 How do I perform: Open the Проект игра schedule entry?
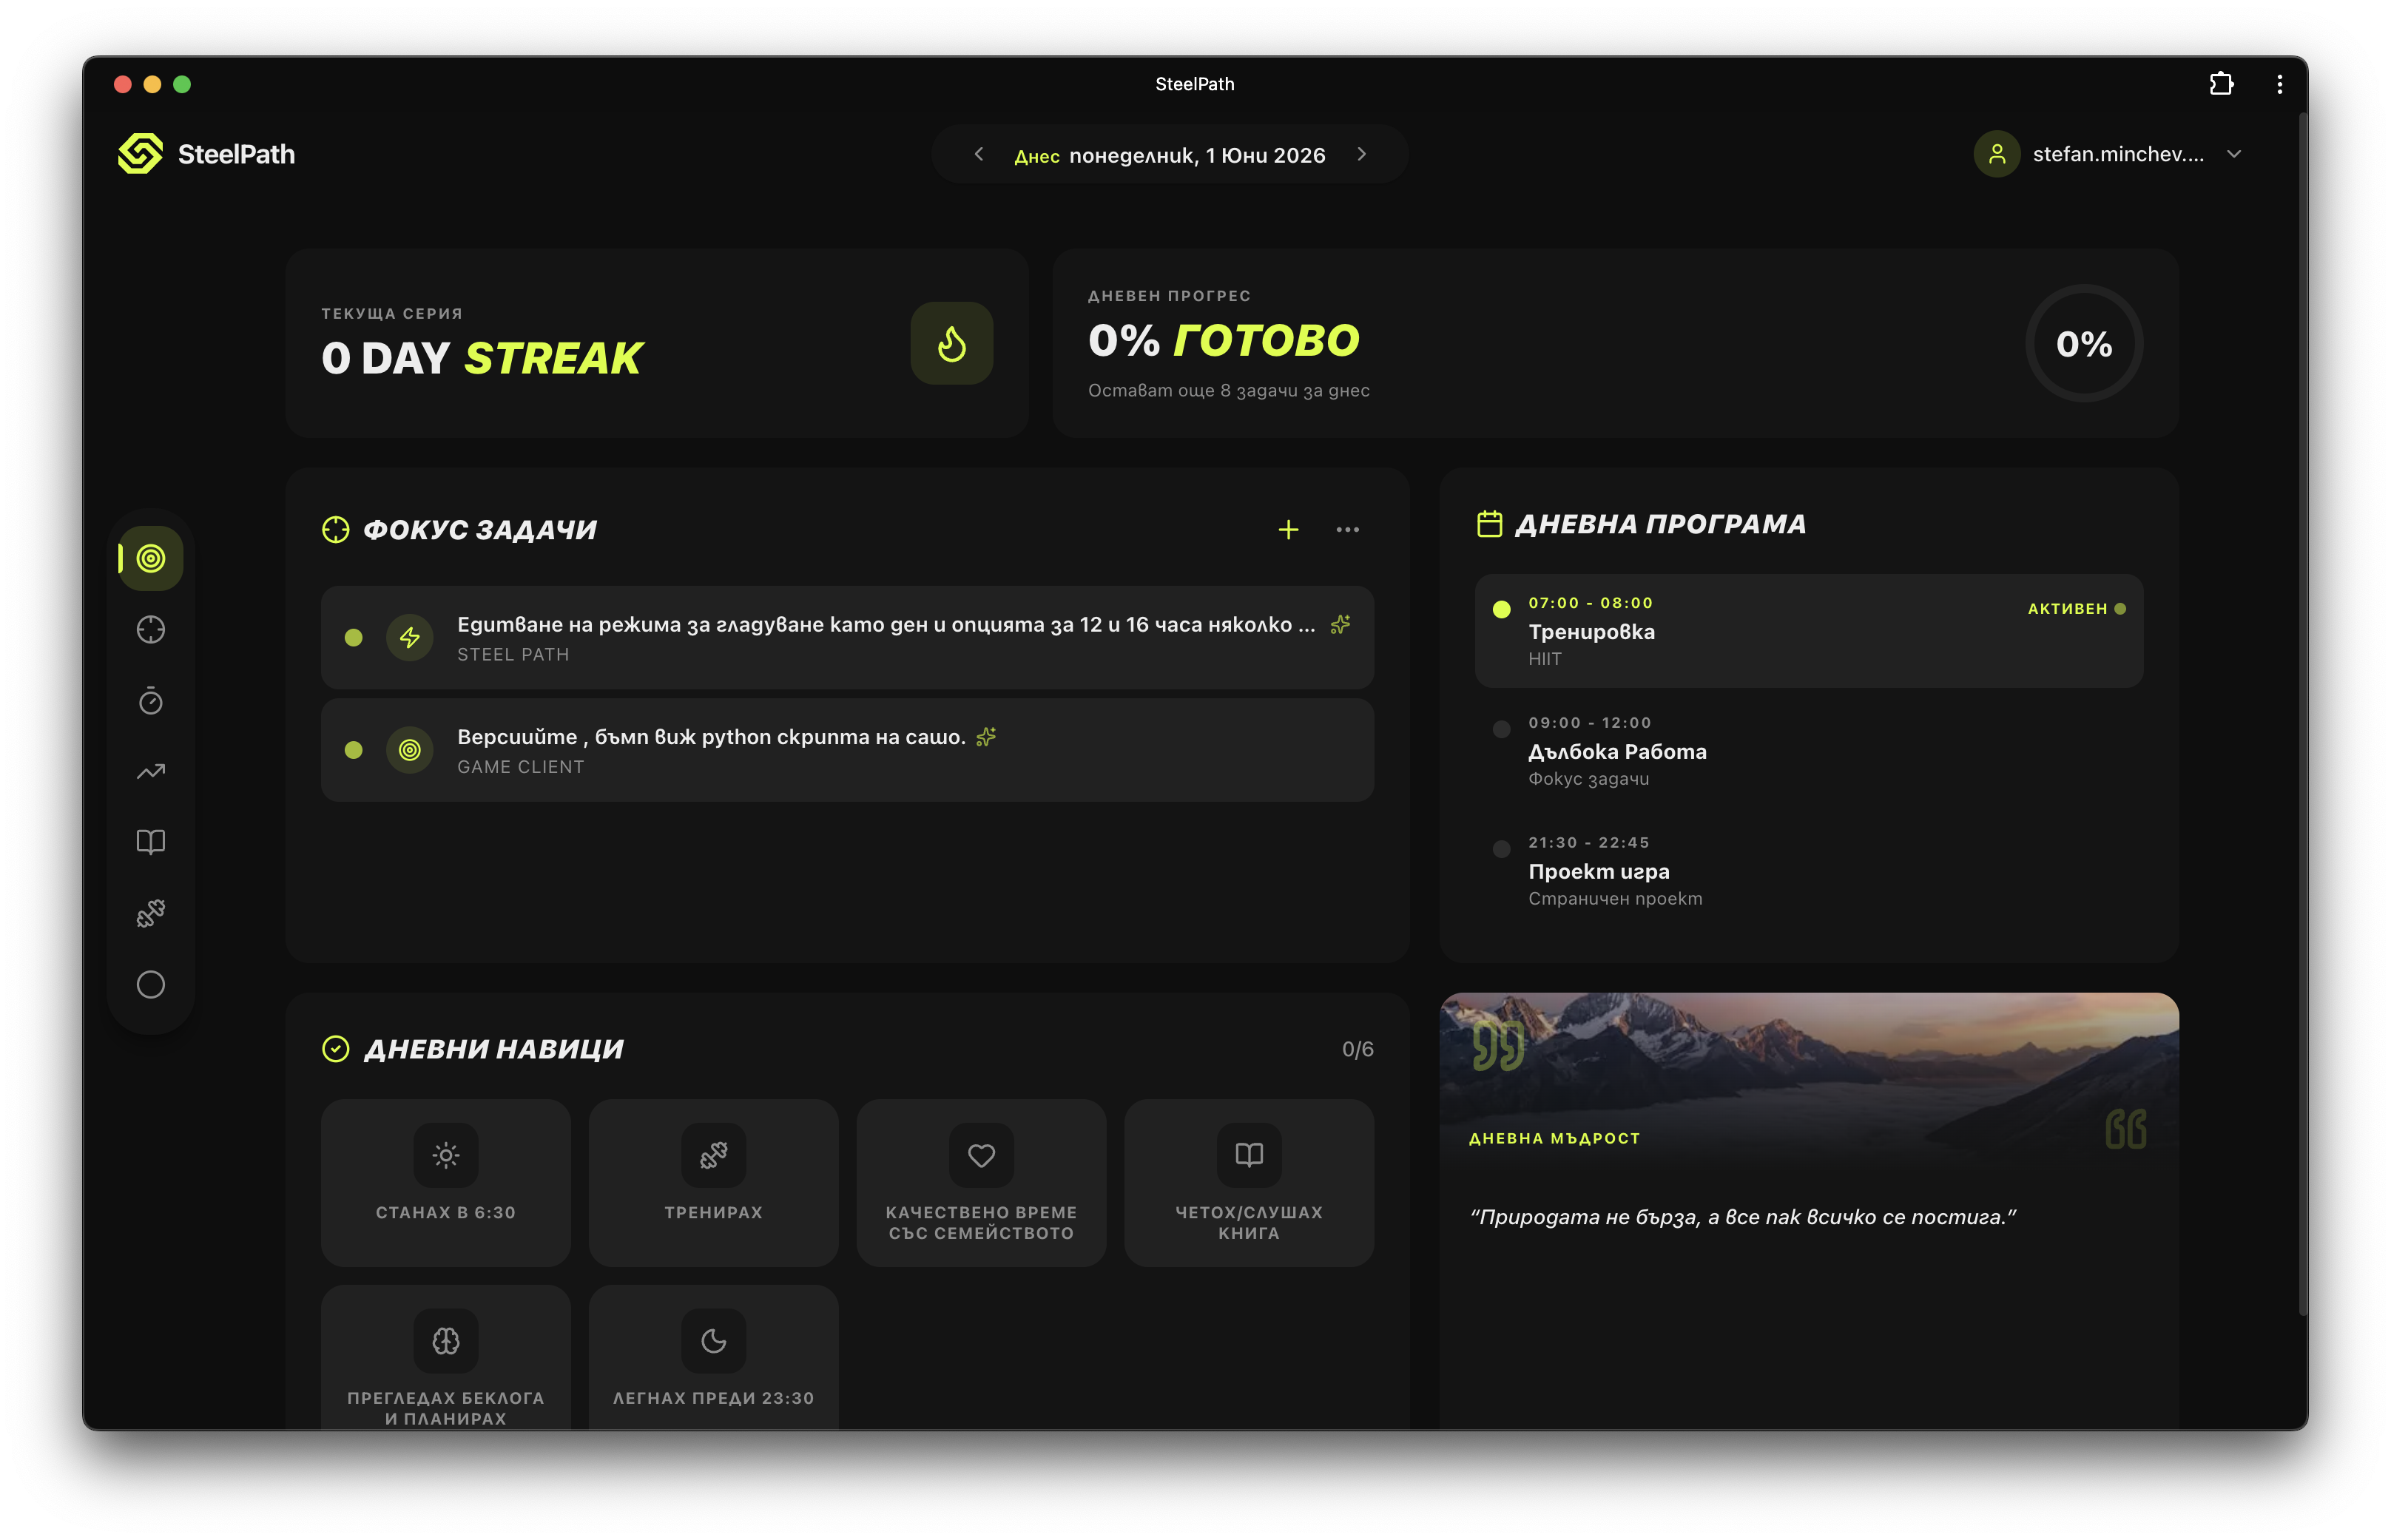pos(1809,870)
